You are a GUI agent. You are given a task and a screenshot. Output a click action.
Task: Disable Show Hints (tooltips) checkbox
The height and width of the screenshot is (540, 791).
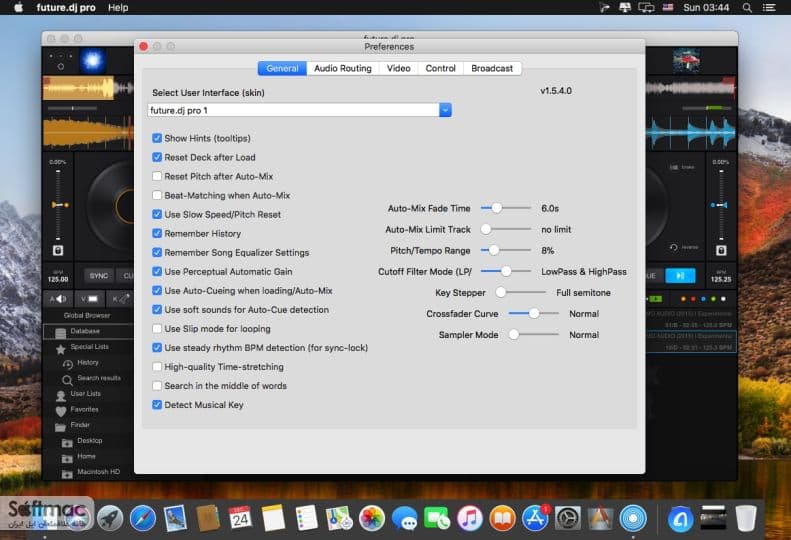pyautogui.click(x=157, y=138)
